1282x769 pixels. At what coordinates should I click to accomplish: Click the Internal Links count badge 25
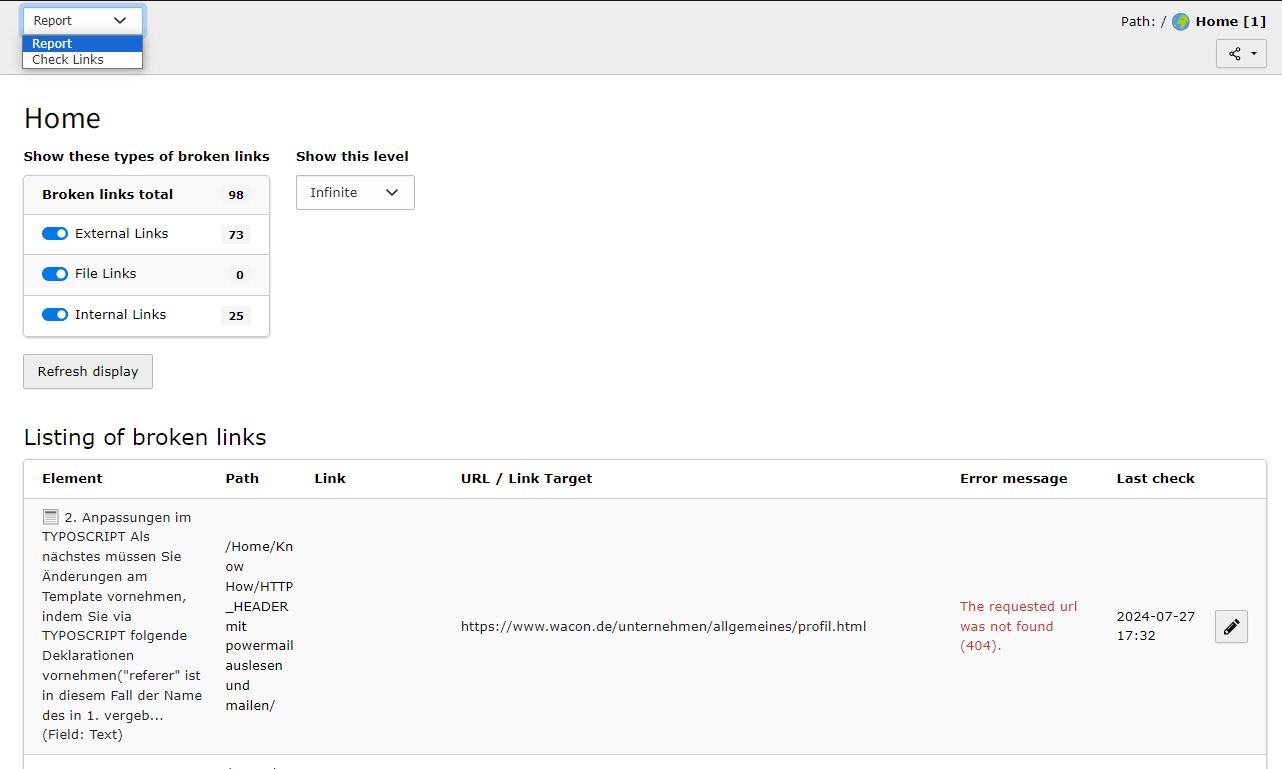coord(236,316)
